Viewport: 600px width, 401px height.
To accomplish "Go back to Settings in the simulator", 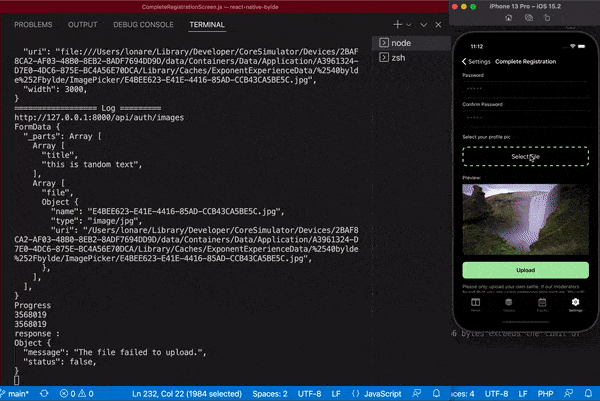I will pyautogui.click(x=476, y=62).
